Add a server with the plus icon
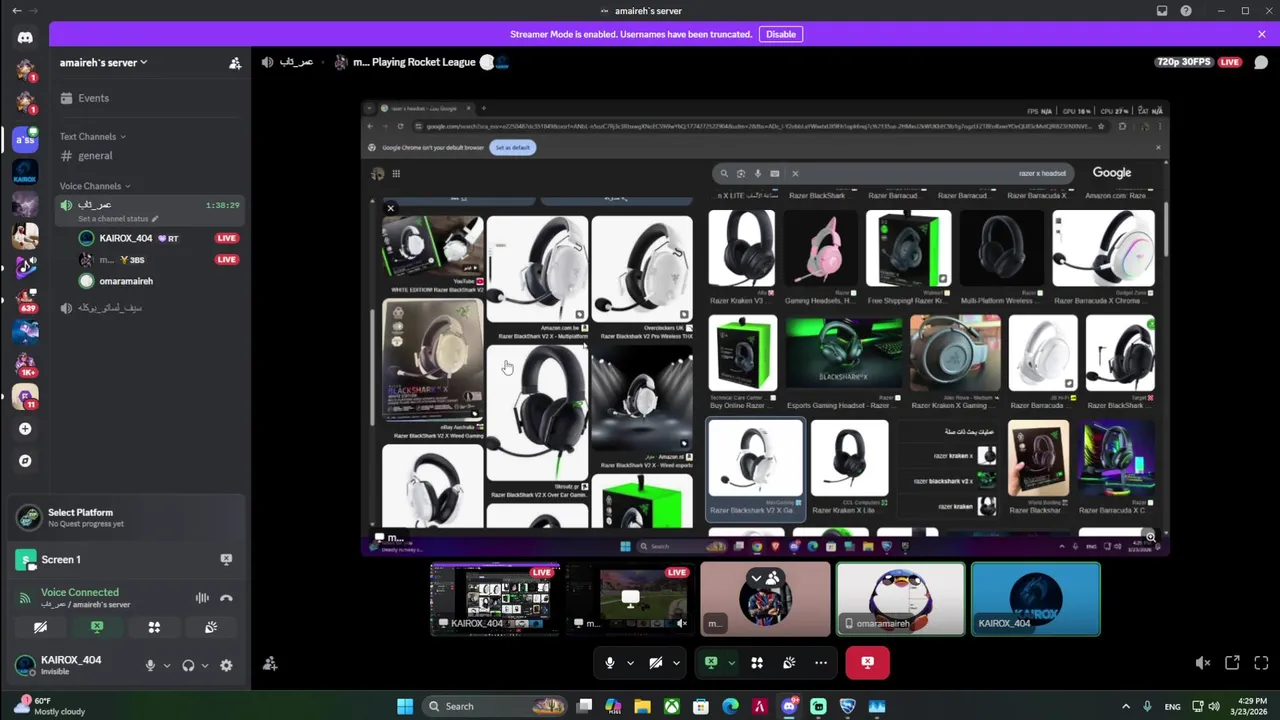The width and height of the screenshot is (1280, 720). (25, 429)
